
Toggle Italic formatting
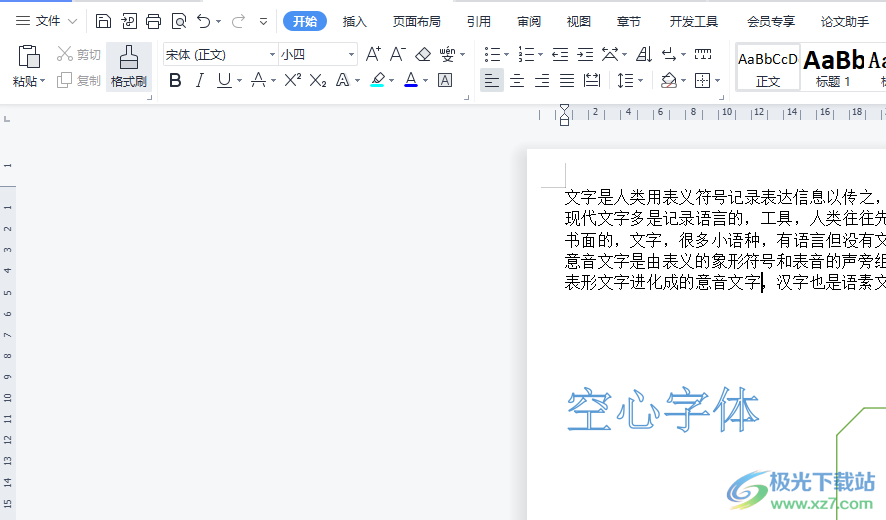(199, 80)
